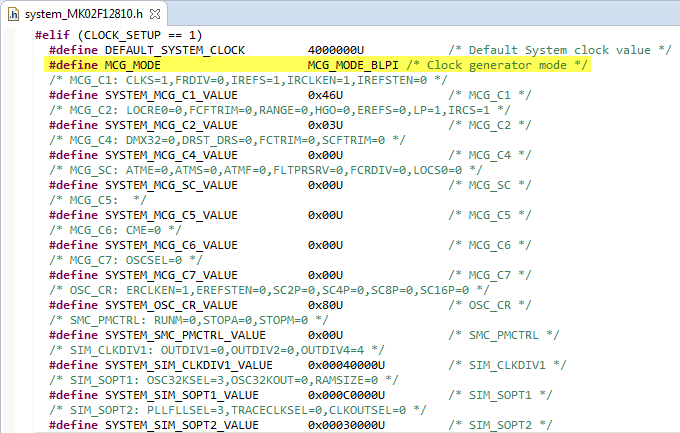Click DEFAULT_SYSTEM_CLOCK identifier

point(175,50)
